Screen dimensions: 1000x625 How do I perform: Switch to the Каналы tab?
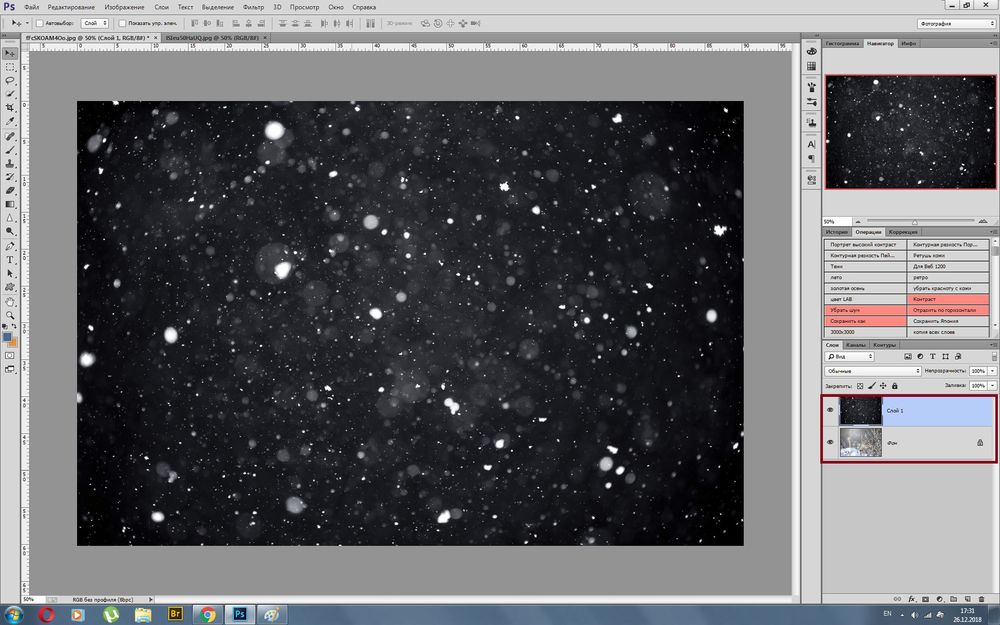click(857, 345)
